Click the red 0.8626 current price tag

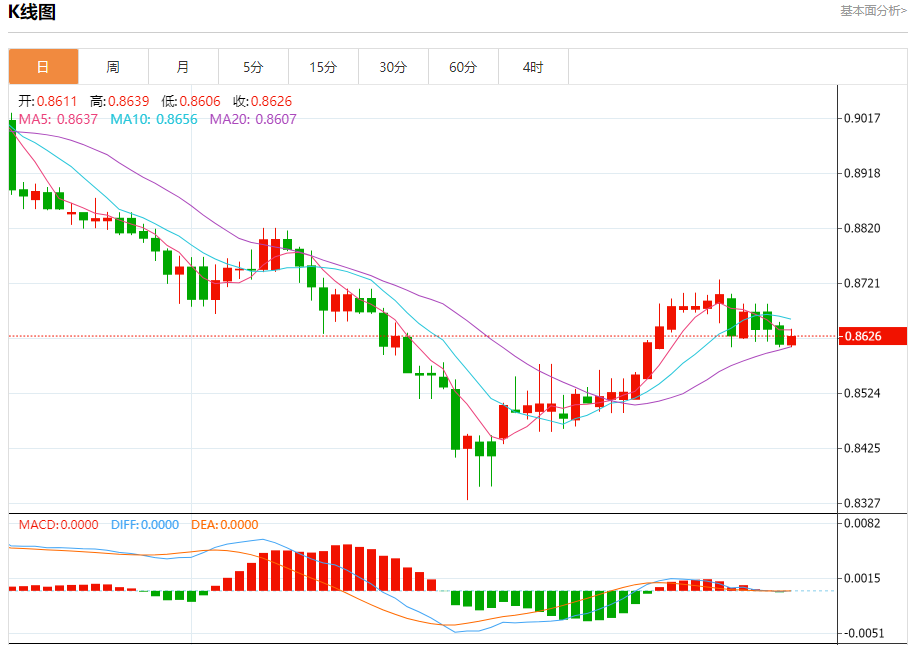point(872,336)
